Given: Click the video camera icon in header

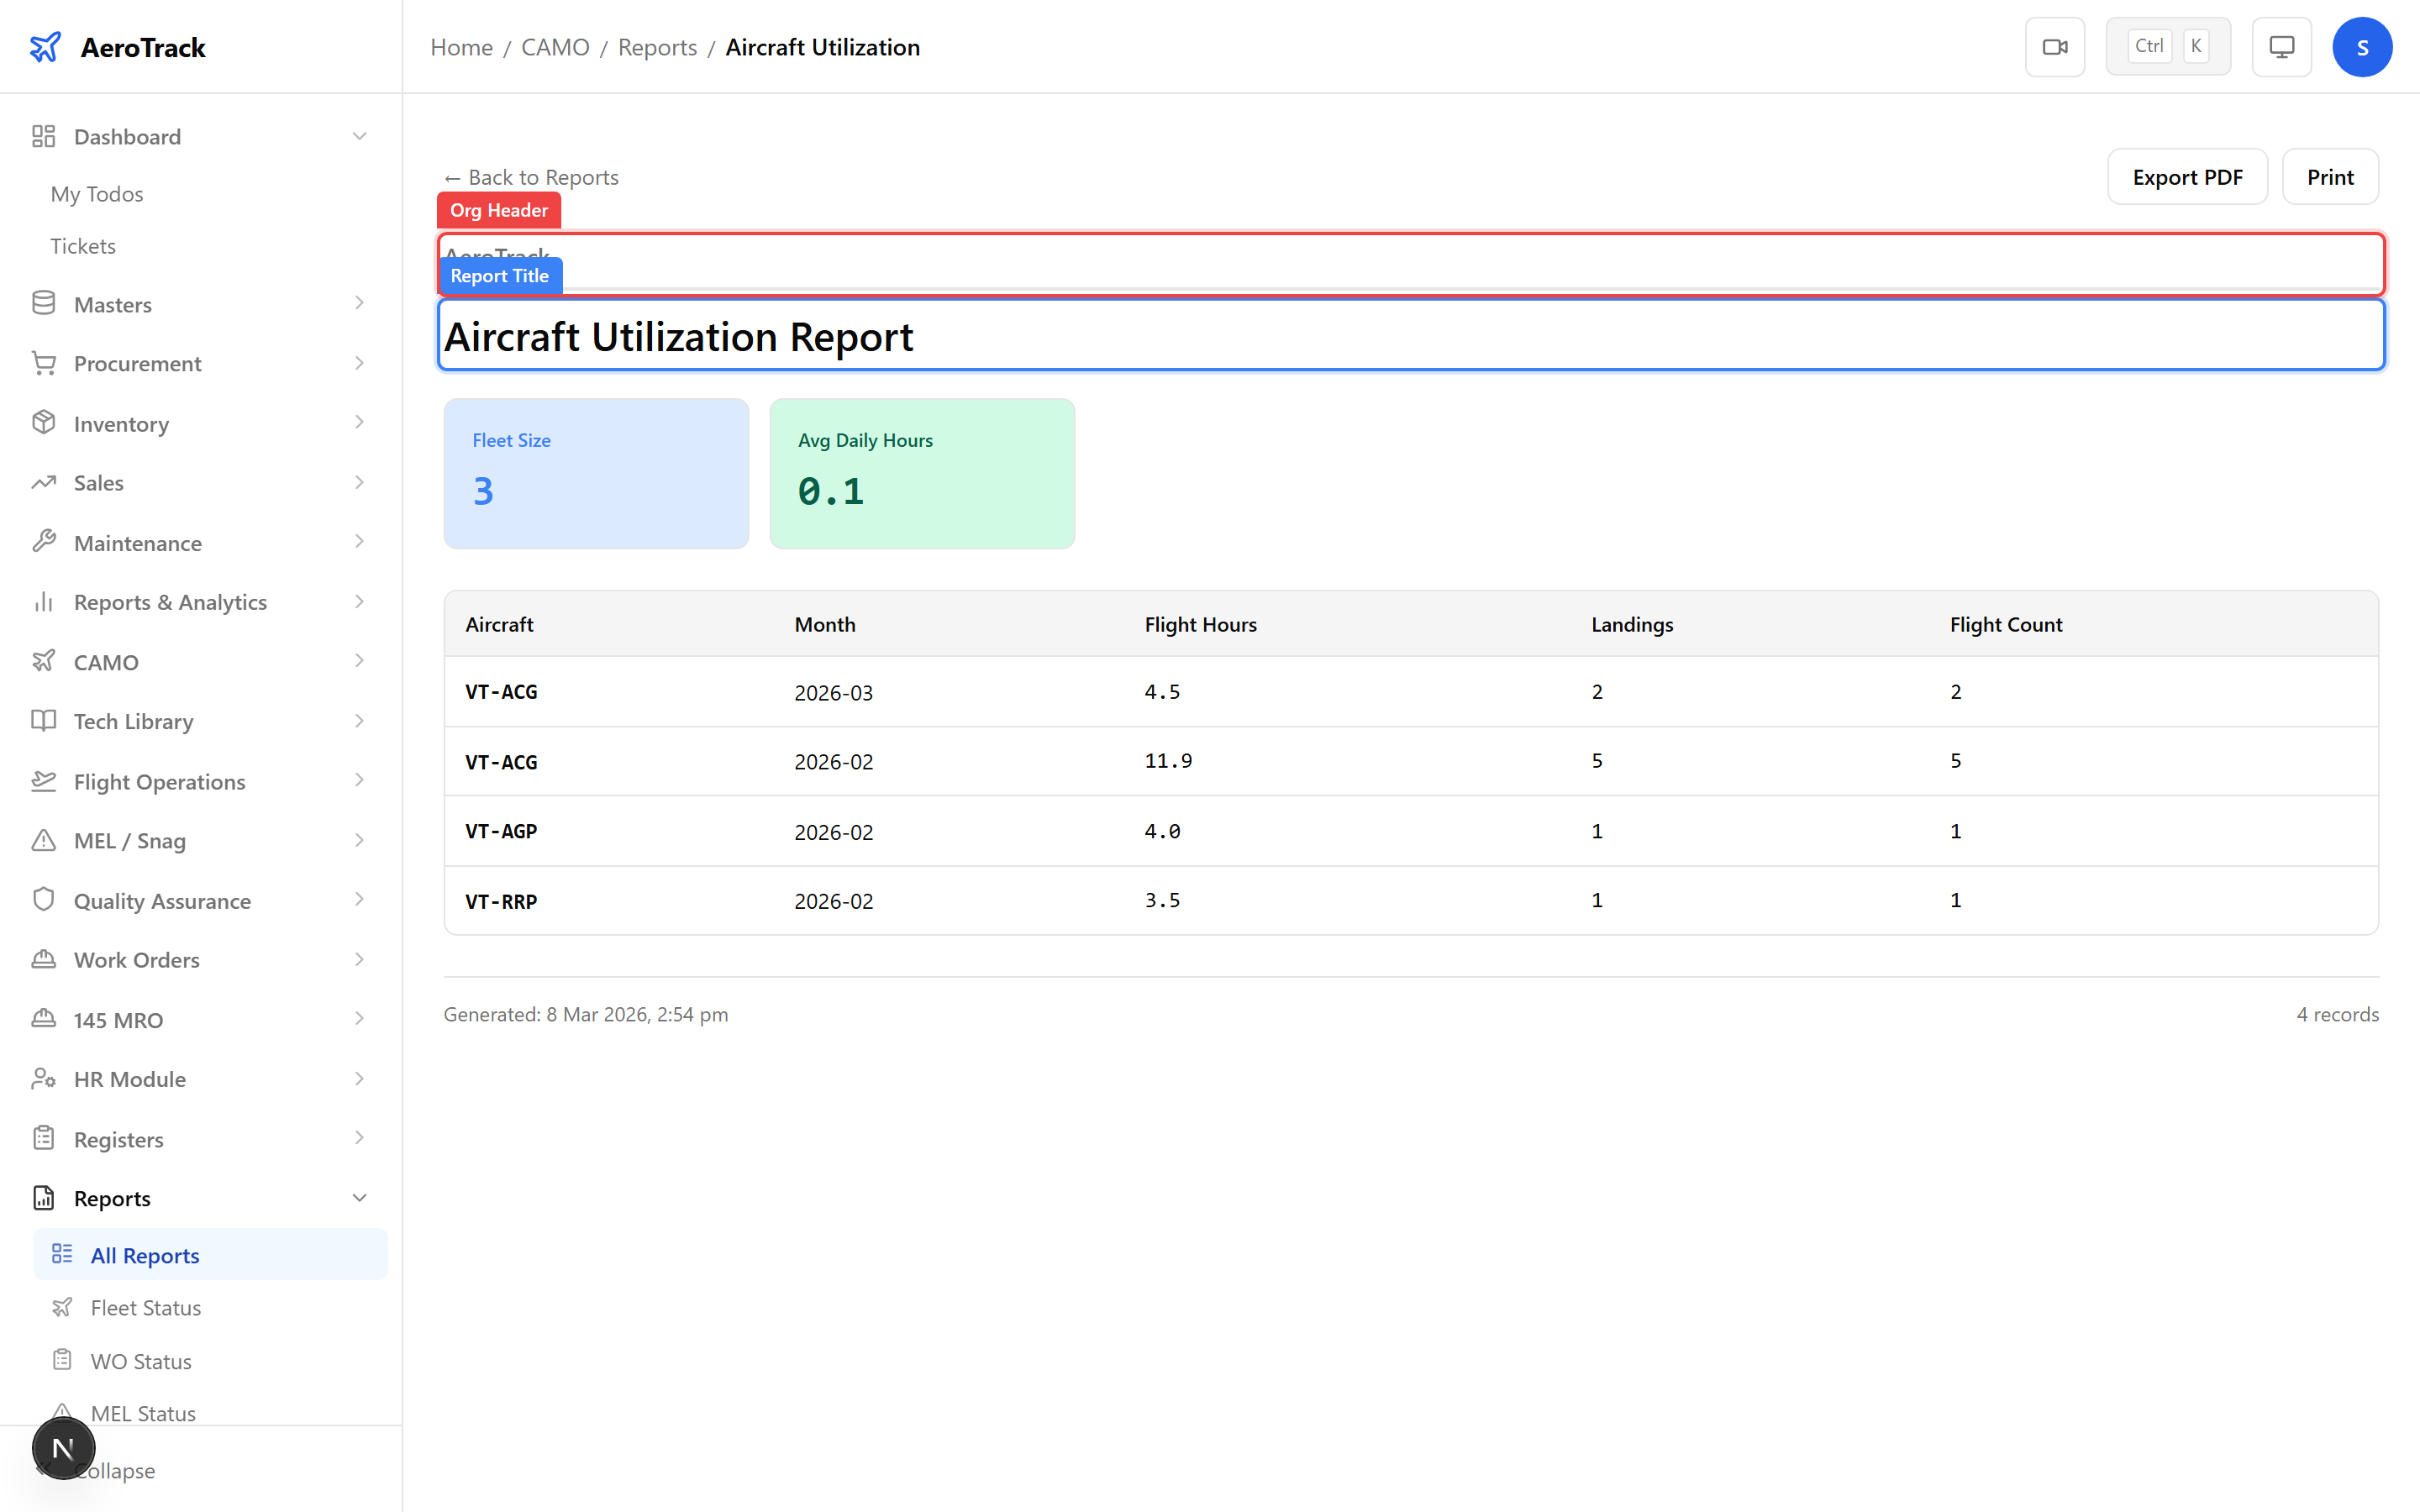Looking at the screenshot, I should tap(2054, 47).
